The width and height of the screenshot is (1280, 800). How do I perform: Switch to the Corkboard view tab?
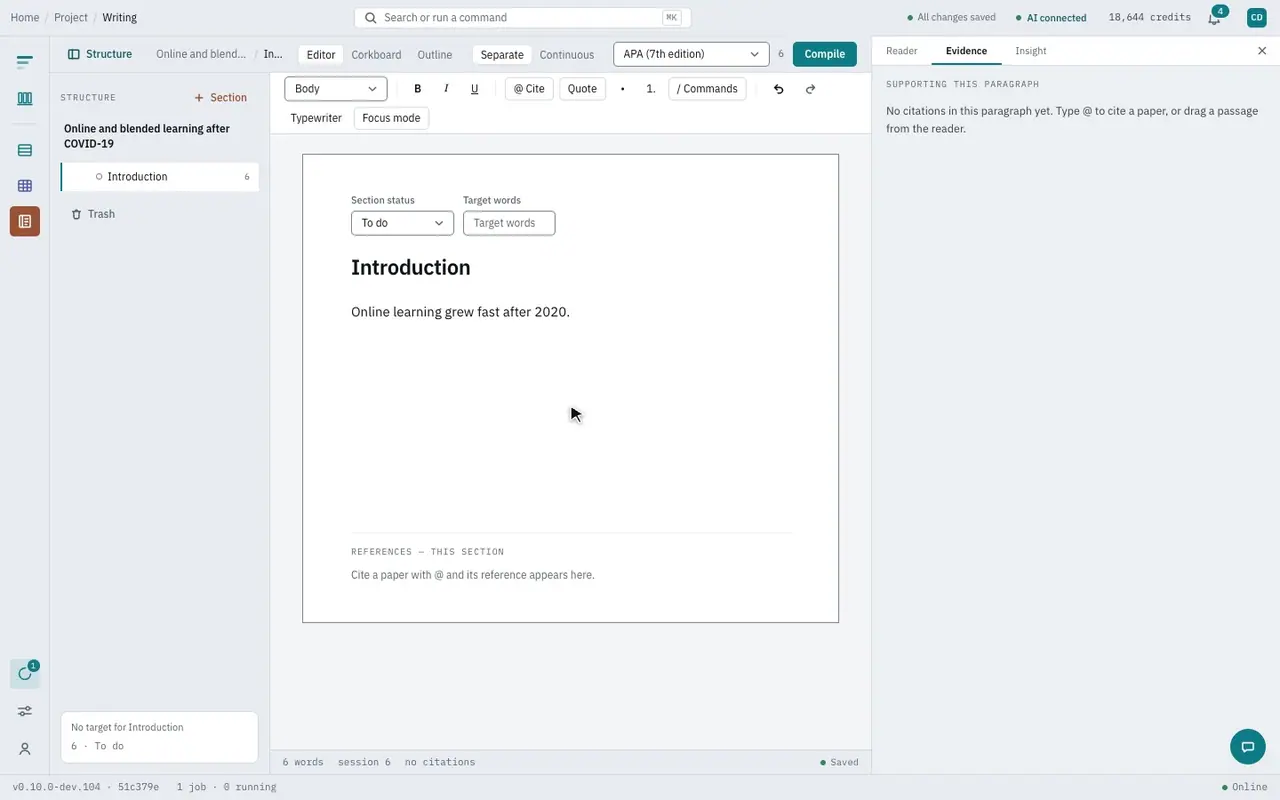pyautogui.click(x=376, y=55)
